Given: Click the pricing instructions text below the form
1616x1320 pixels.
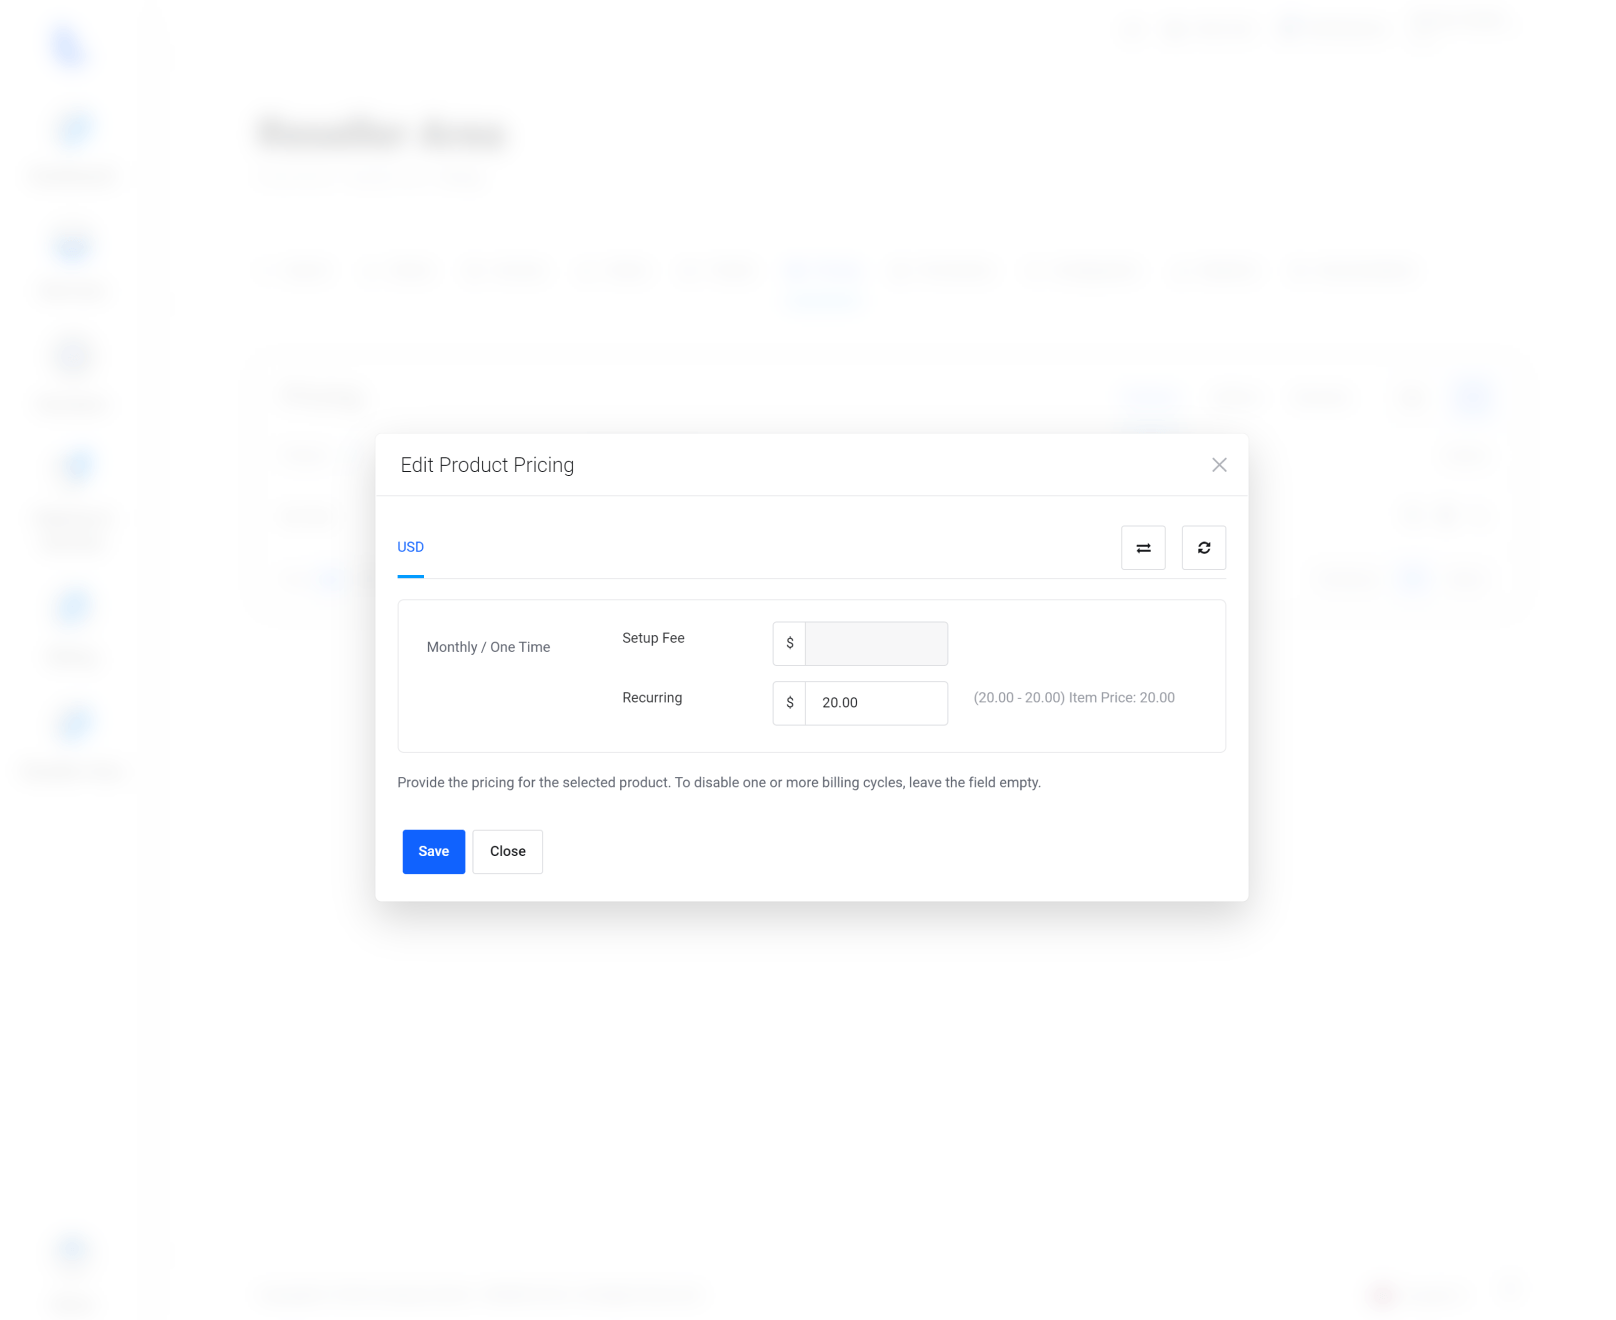Looking at the screenshot, I should point(719,783).
